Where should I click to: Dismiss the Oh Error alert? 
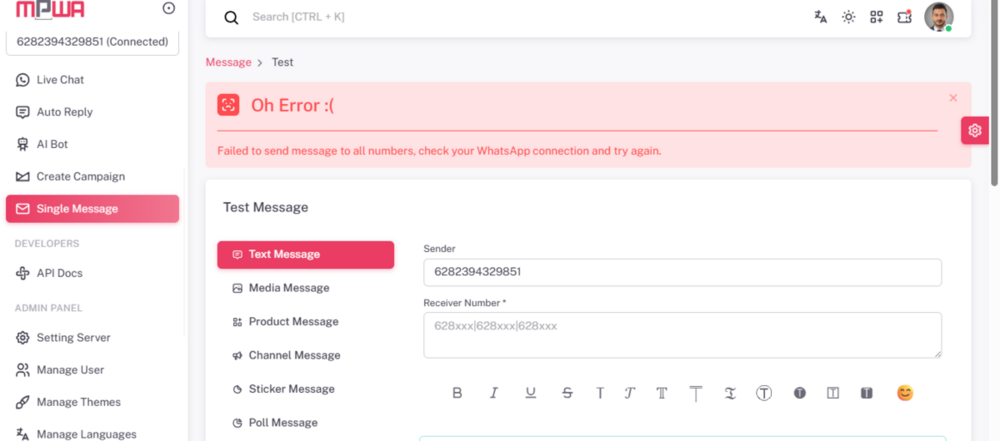[953, 98]
